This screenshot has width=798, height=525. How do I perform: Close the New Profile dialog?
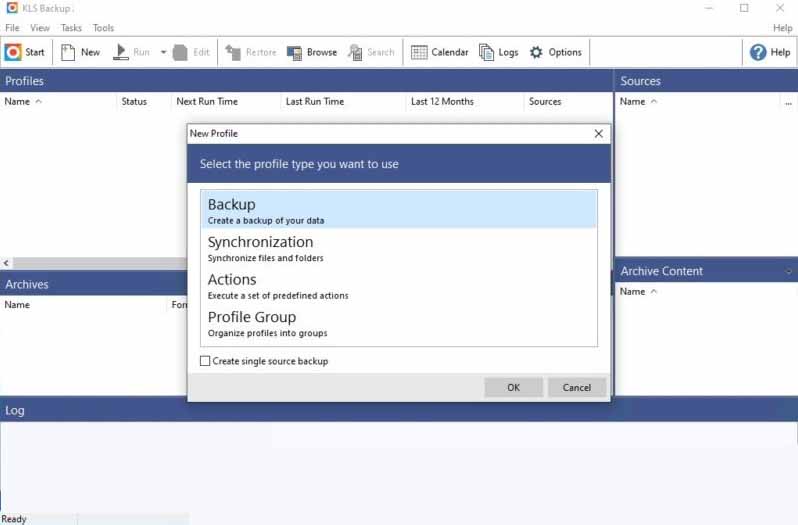point(598,133)
